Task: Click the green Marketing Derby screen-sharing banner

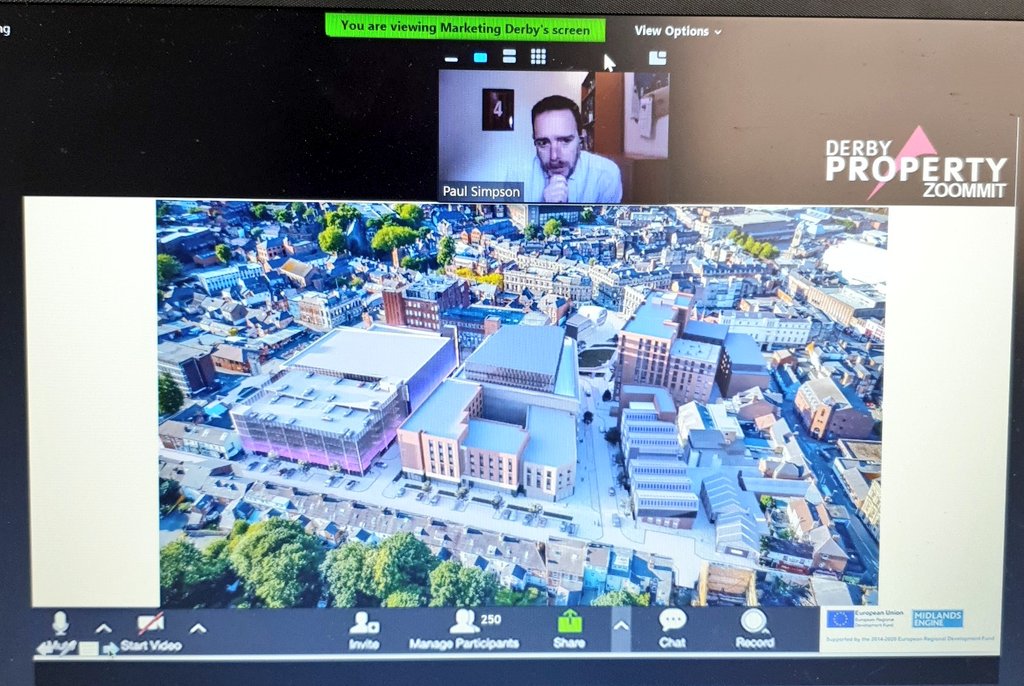Action: tap(465, 28)
